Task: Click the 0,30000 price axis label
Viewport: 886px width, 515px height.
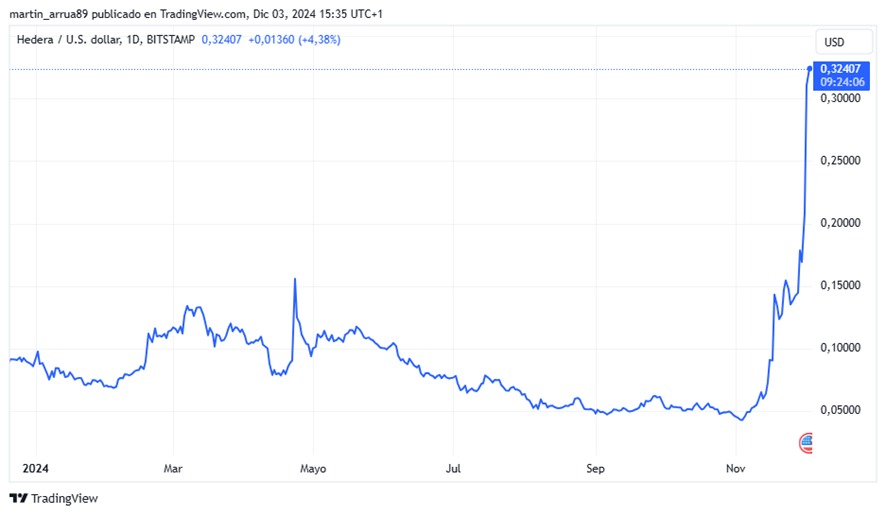Action: (x=841, y=99)
